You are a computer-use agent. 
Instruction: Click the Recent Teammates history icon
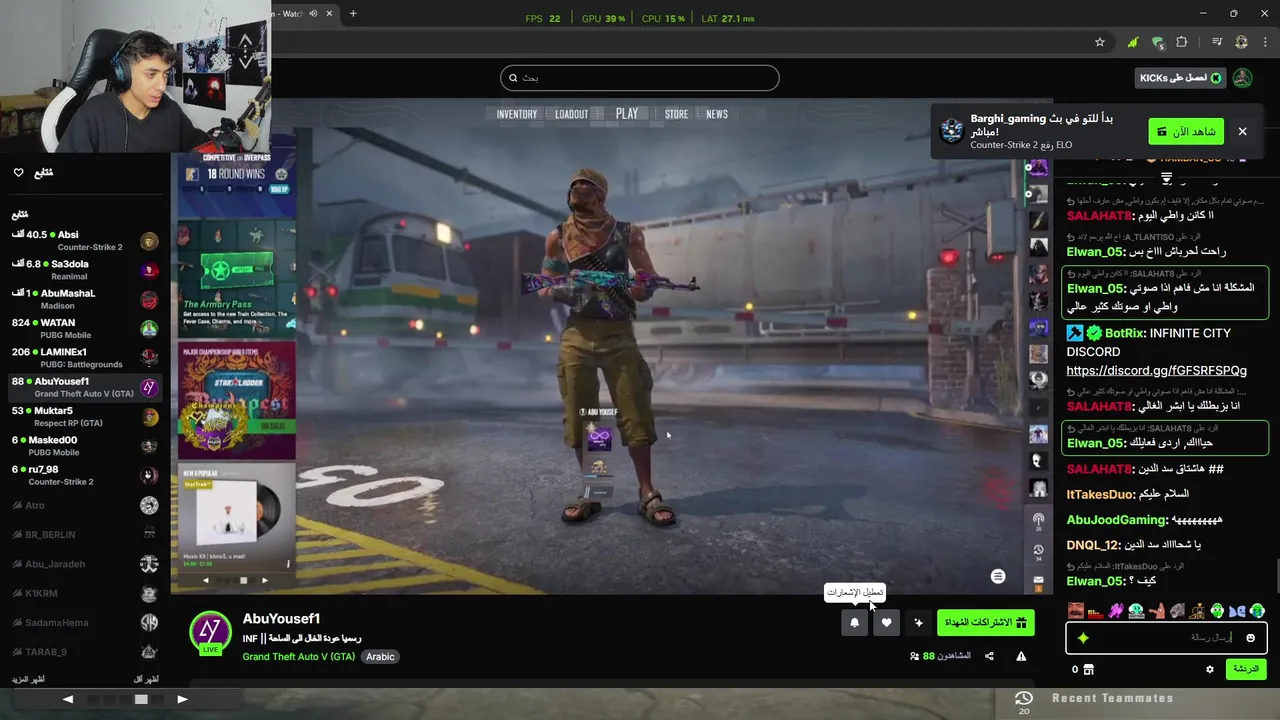1023,699
